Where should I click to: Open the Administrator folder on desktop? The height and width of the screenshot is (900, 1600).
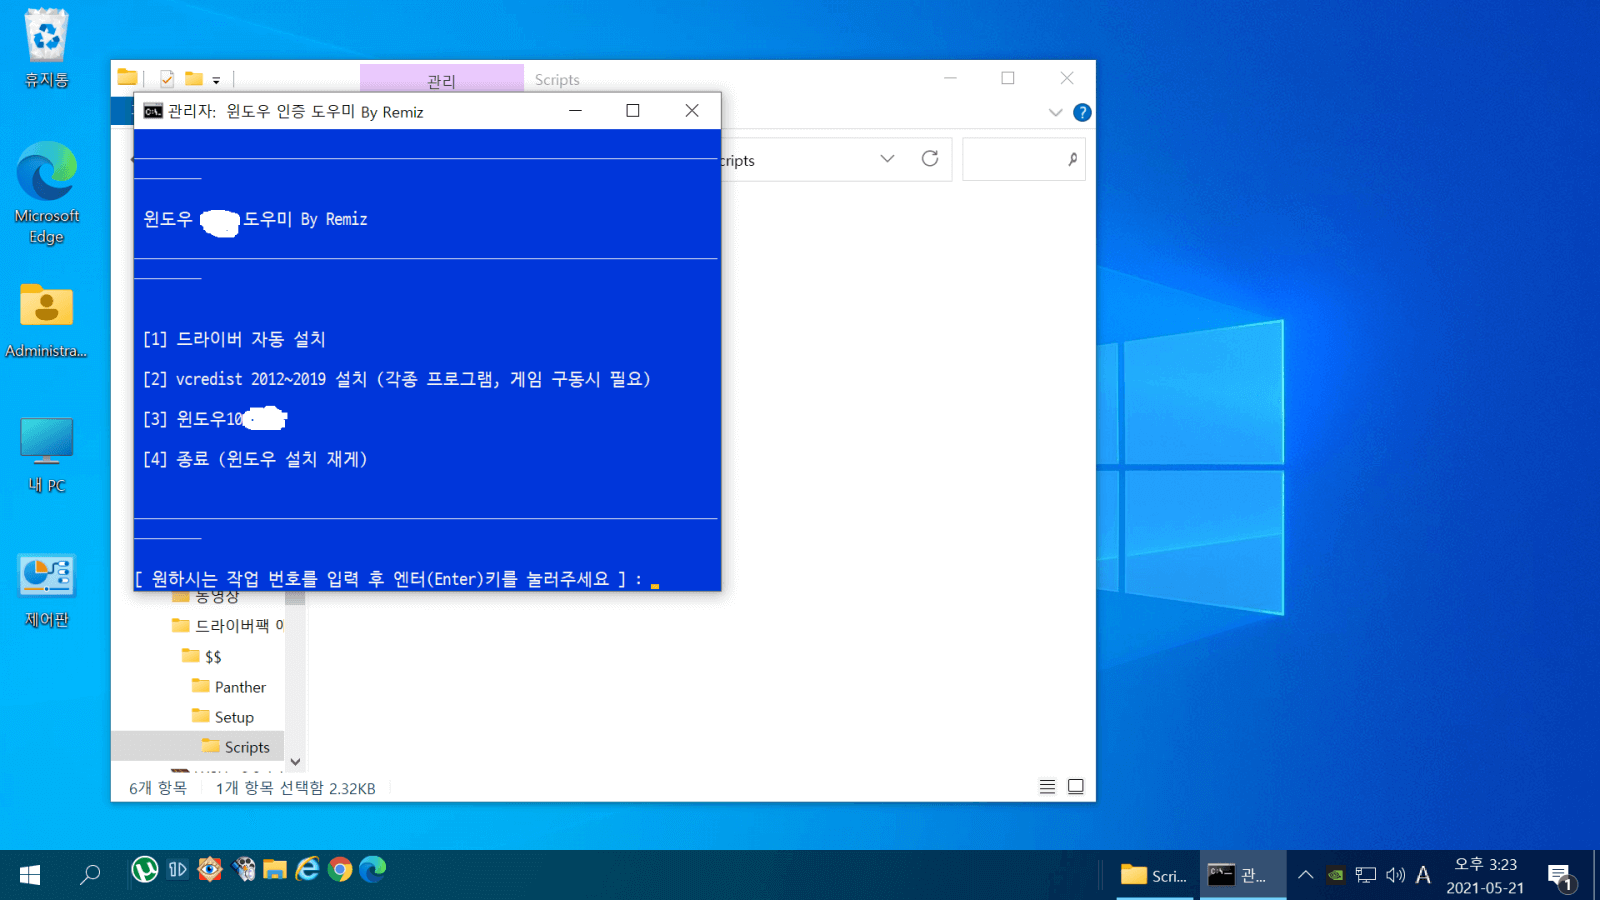point(46,320)
